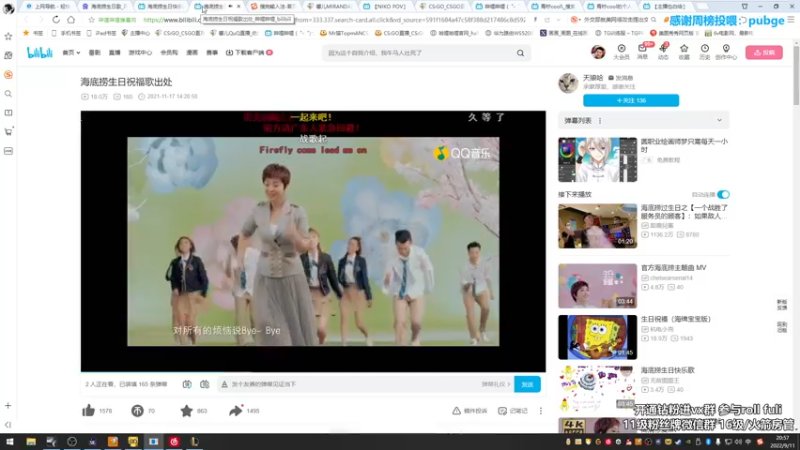Favorite the video with star icon
Screen dimensions: 800x450
pyautogui.click(x=186, y=410)
